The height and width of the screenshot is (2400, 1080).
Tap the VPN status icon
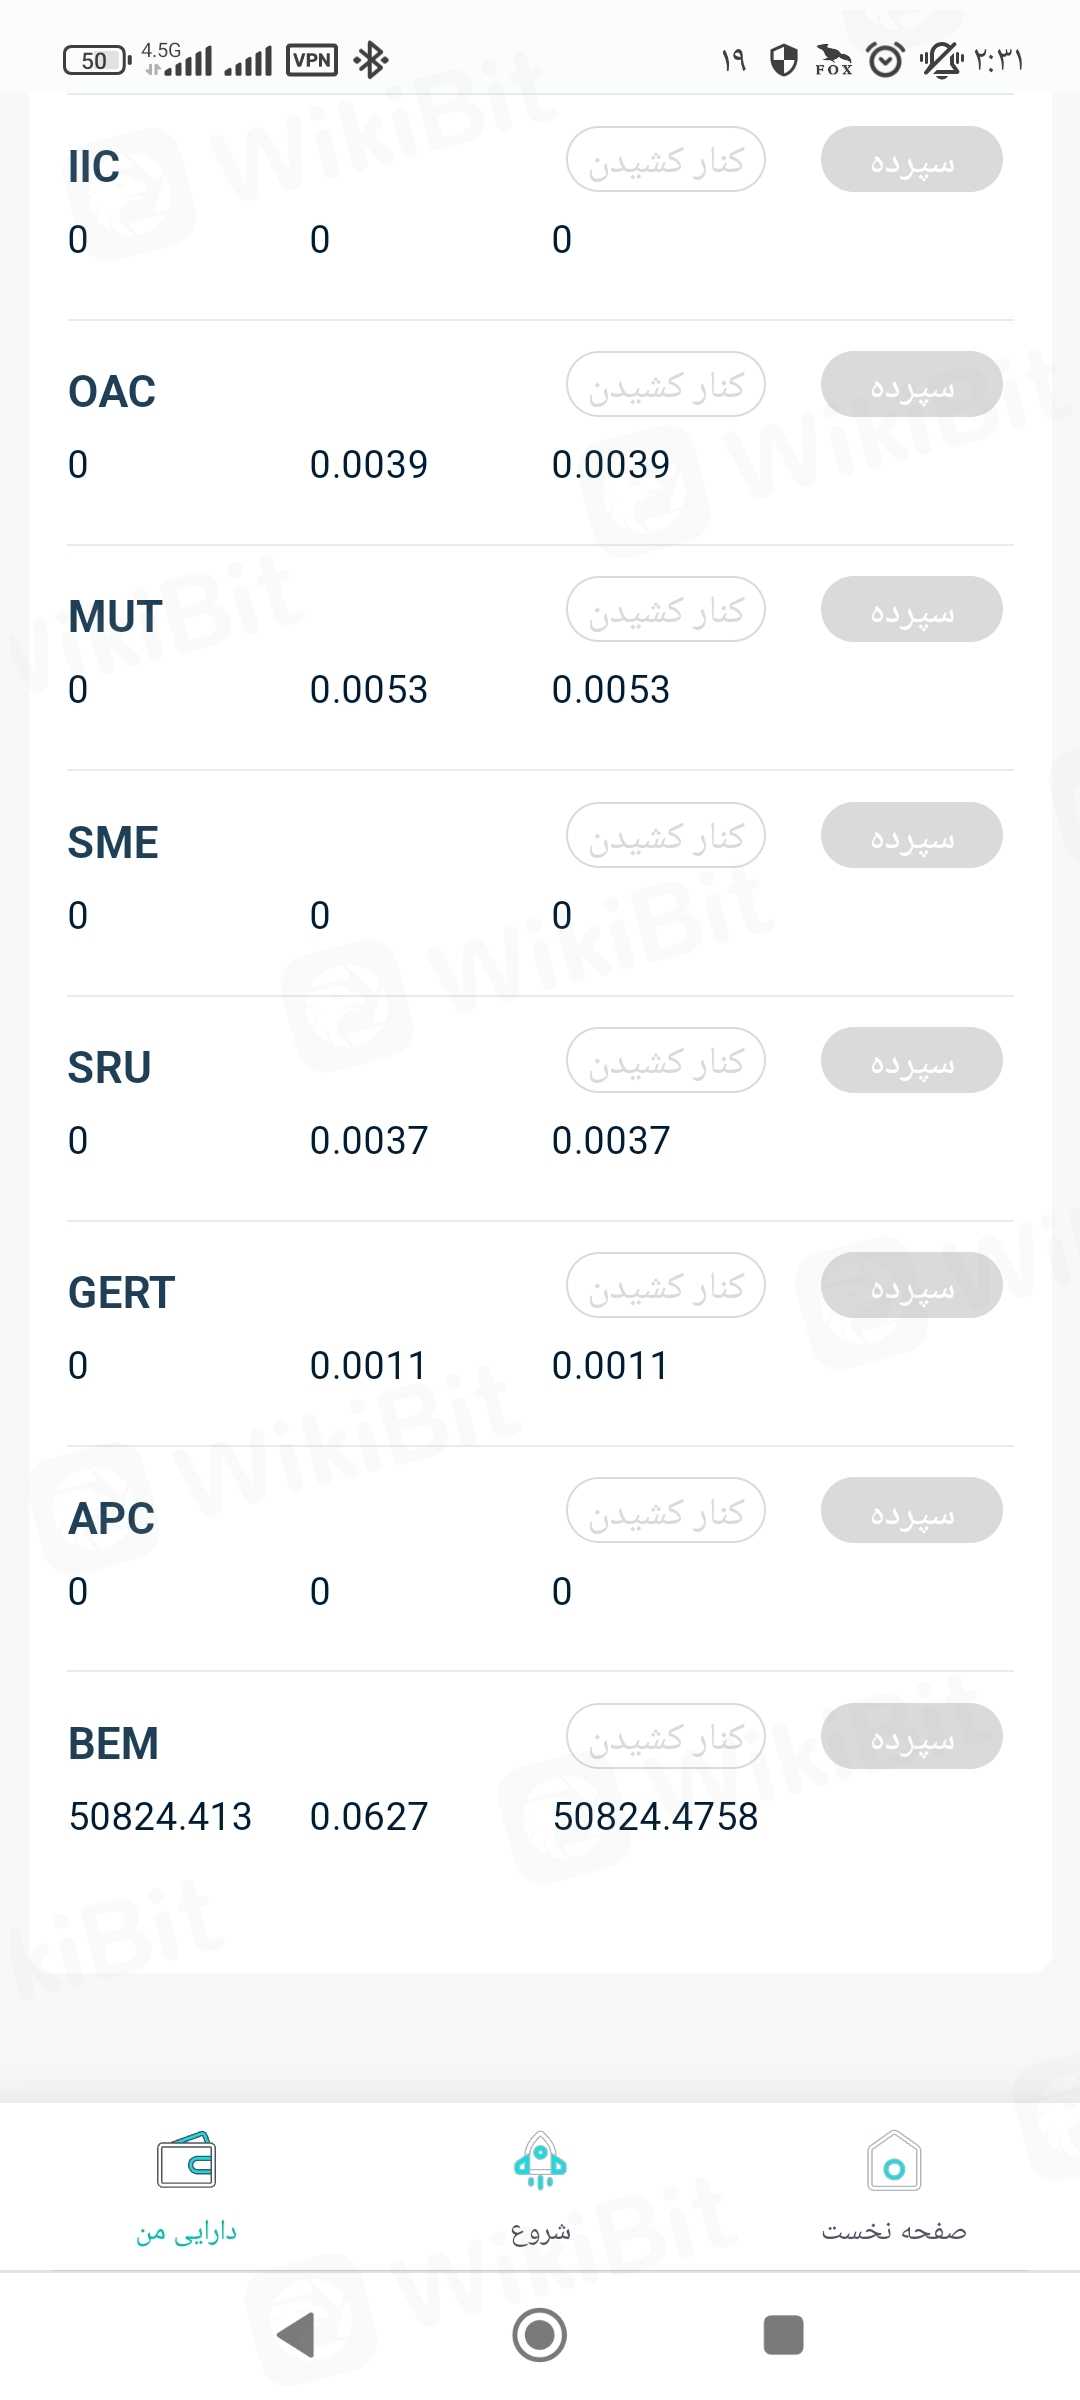(x=312, y=60)
